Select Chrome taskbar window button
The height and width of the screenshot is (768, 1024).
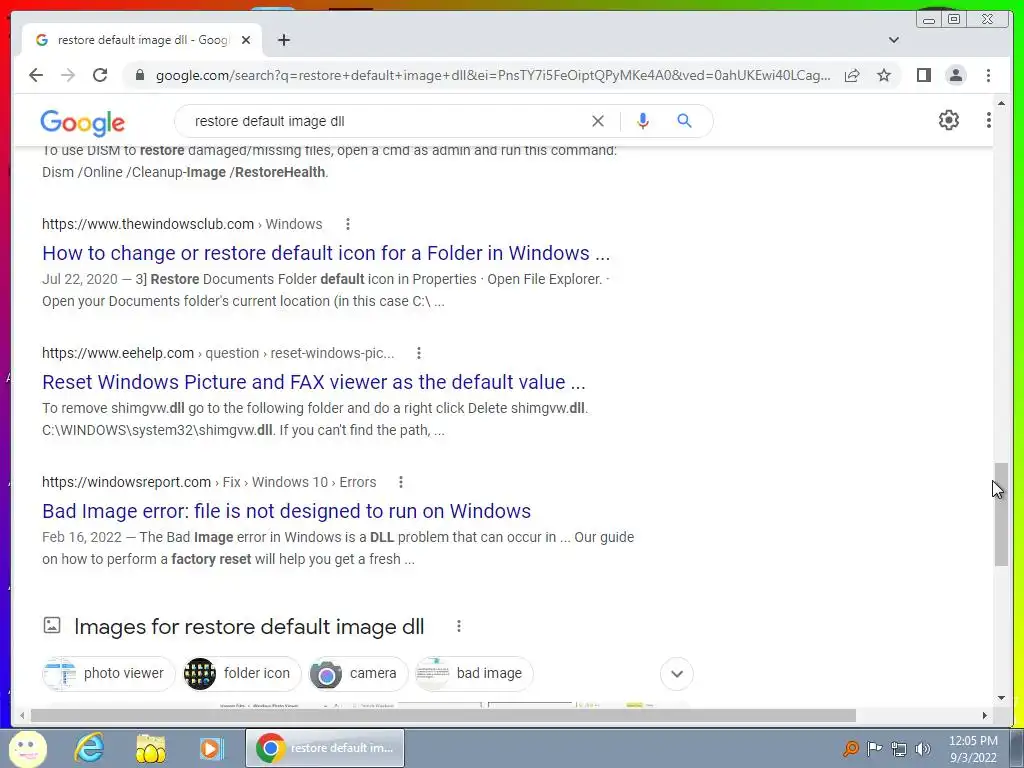325,748
